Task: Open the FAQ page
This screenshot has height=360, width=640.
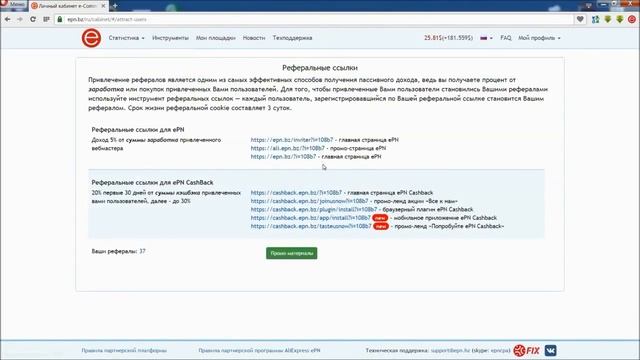Action: point(506,38)
